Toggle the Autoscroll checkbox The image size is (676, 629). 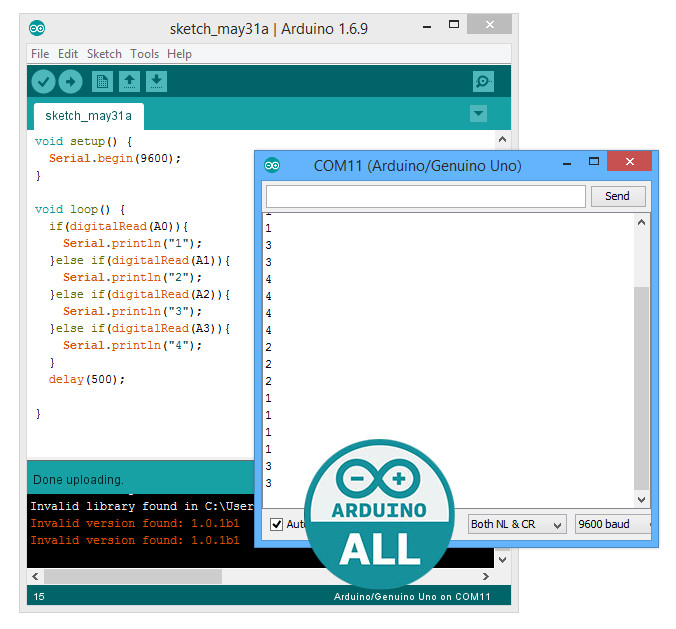coord(276,524)
